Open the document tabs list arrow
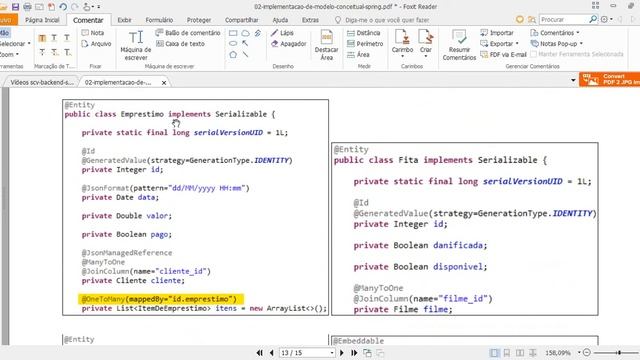This screenshot has width=640, height=360. click(x=573, y=80)
